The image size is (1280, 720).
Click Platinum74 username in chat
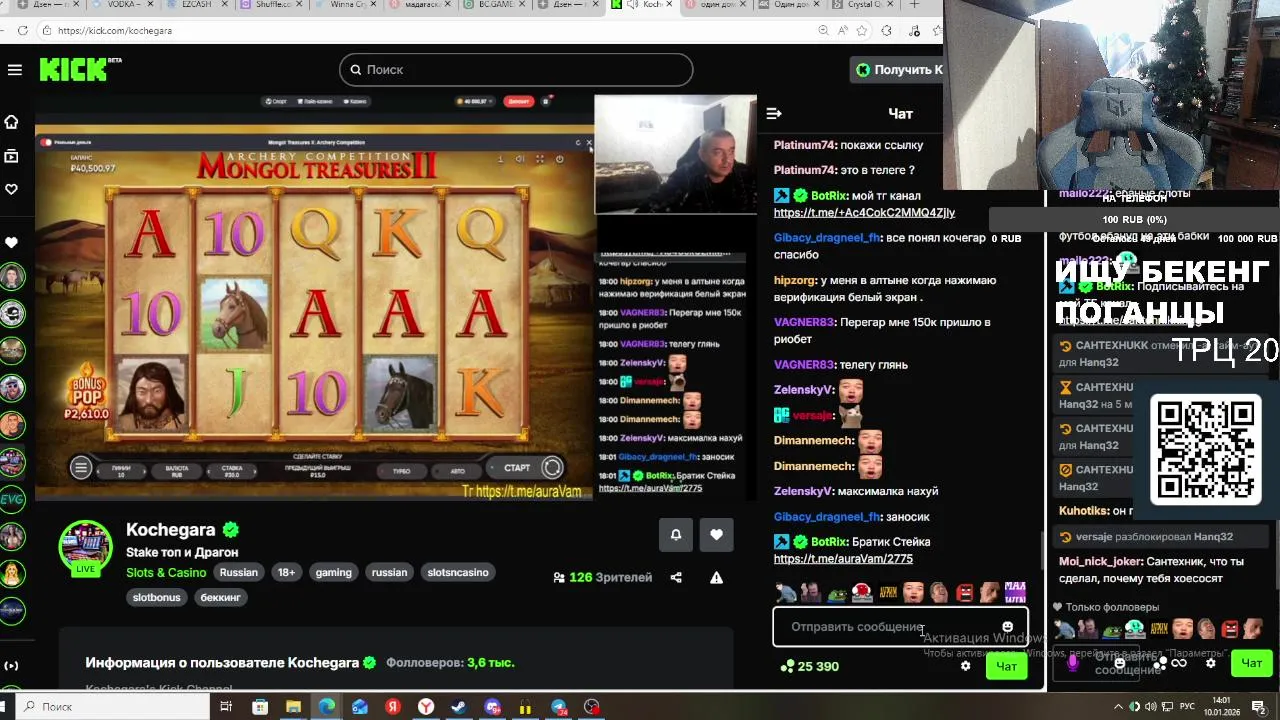(x=804, y=145)
